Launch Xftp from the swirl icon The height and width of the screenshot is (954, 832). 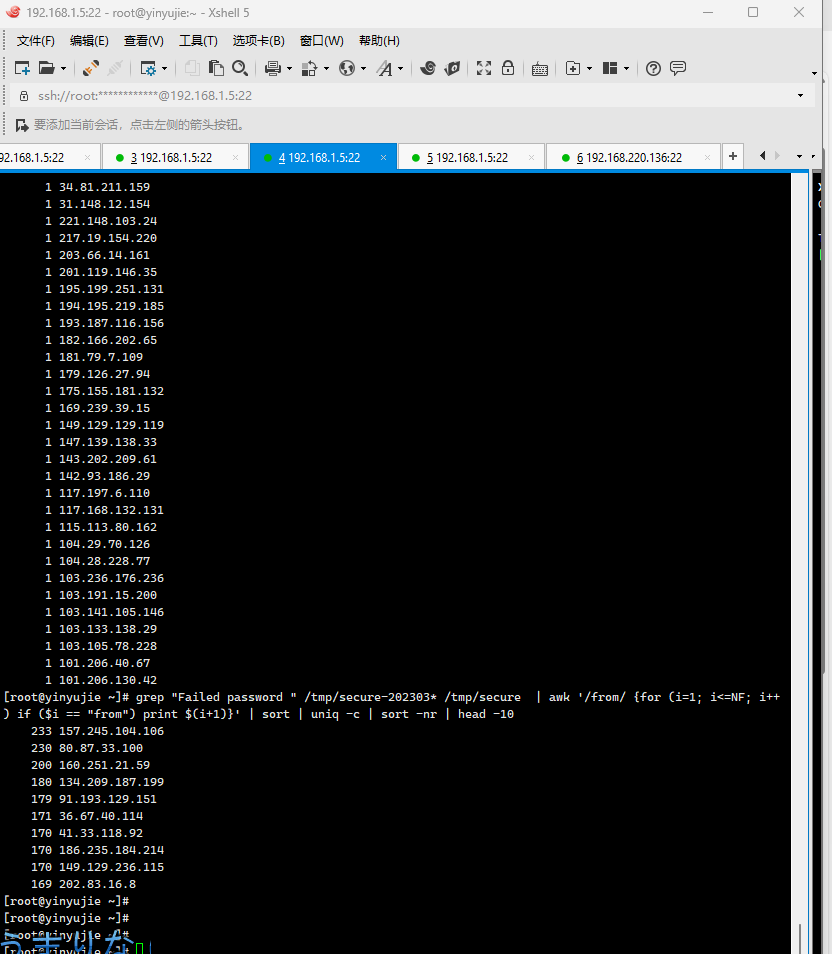point(428,68)
